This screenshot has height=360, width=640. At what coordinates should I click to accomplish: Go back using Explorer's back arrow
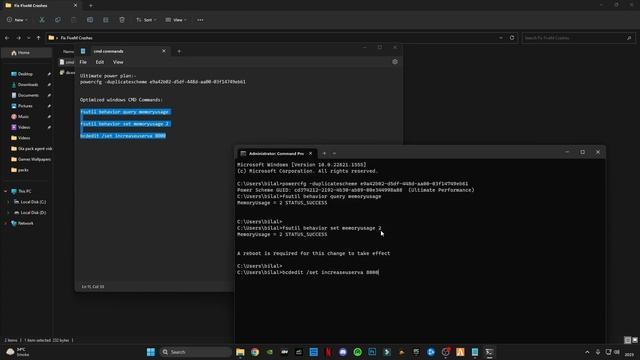pyautogui.click(x=7, y=38)
